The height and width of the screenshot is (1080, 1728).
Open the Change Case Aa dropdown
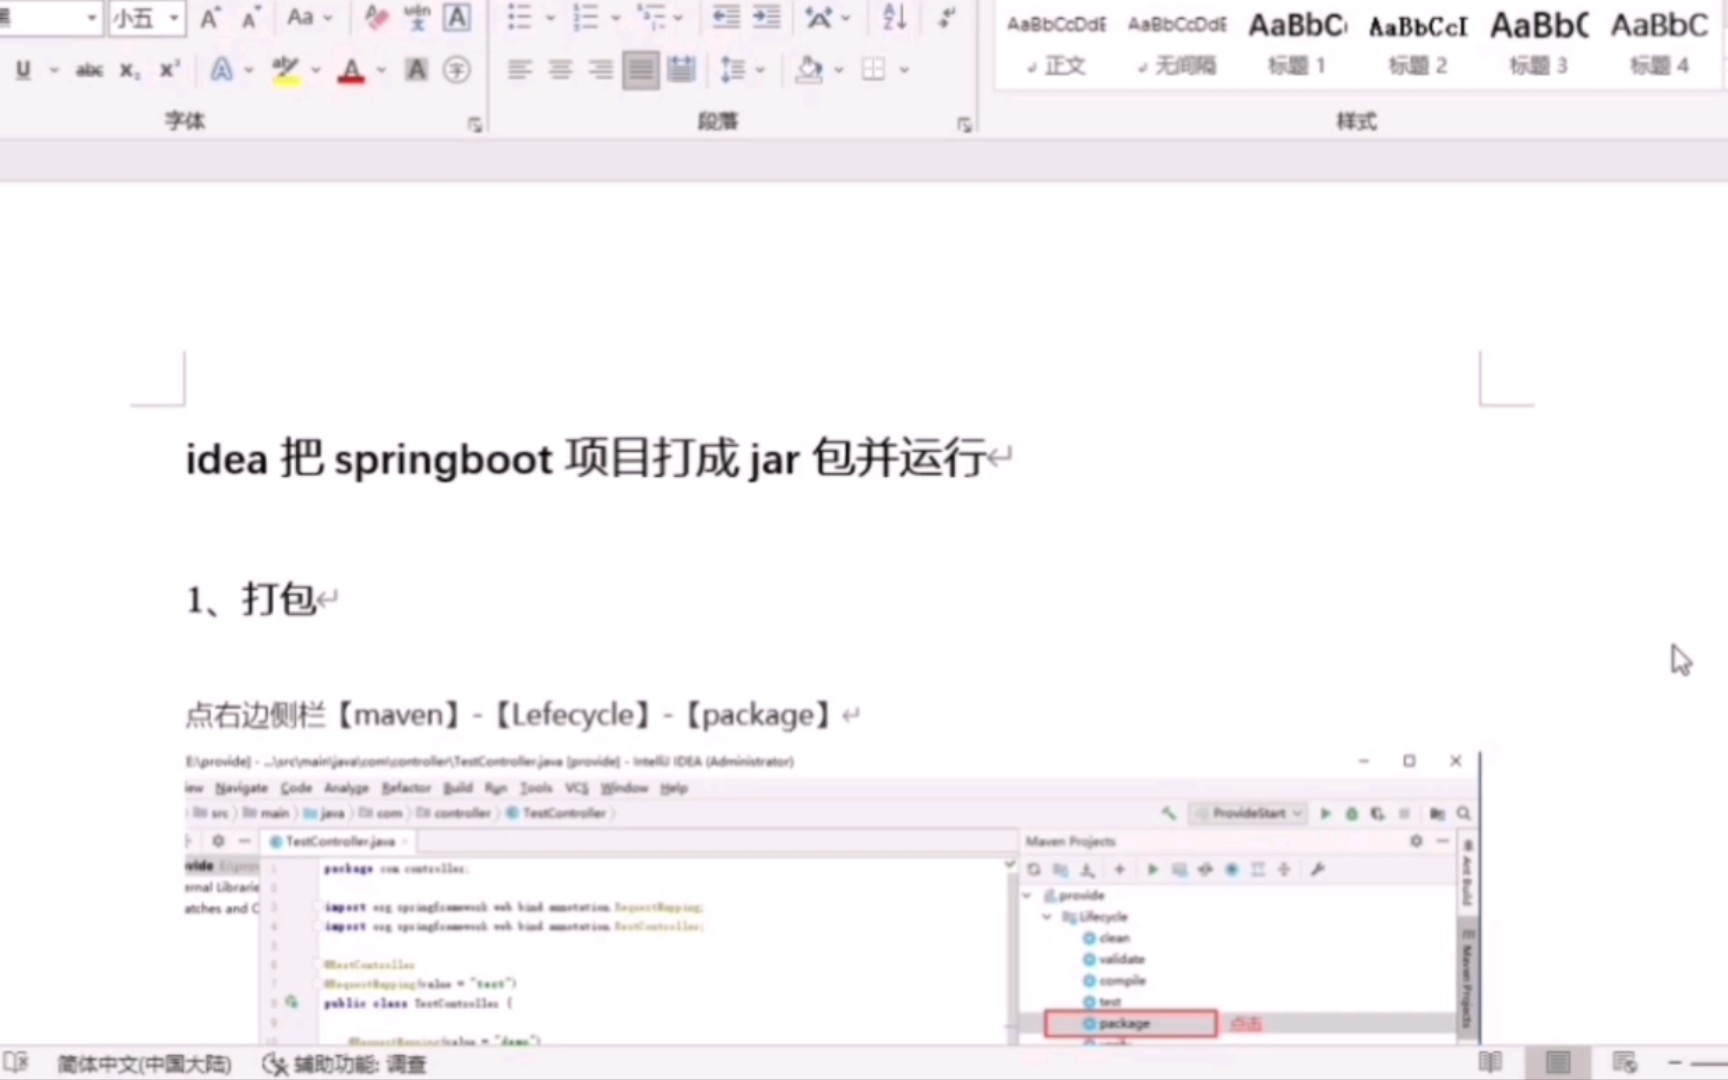click(308, 17)
